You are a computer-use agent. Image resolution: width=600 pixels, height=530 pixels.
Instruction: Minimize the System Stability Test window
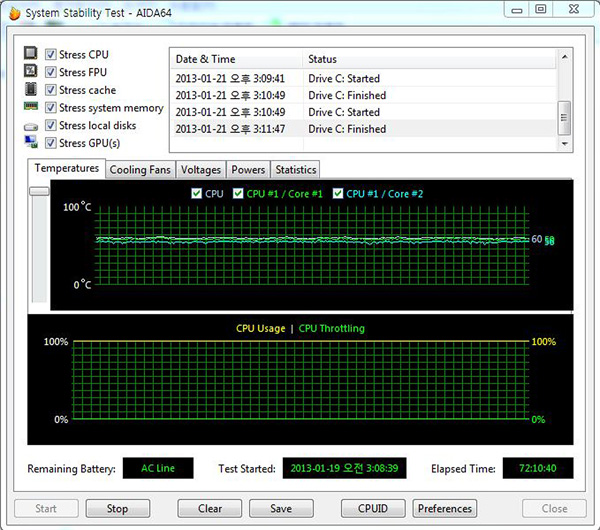[x=517, y=10]
